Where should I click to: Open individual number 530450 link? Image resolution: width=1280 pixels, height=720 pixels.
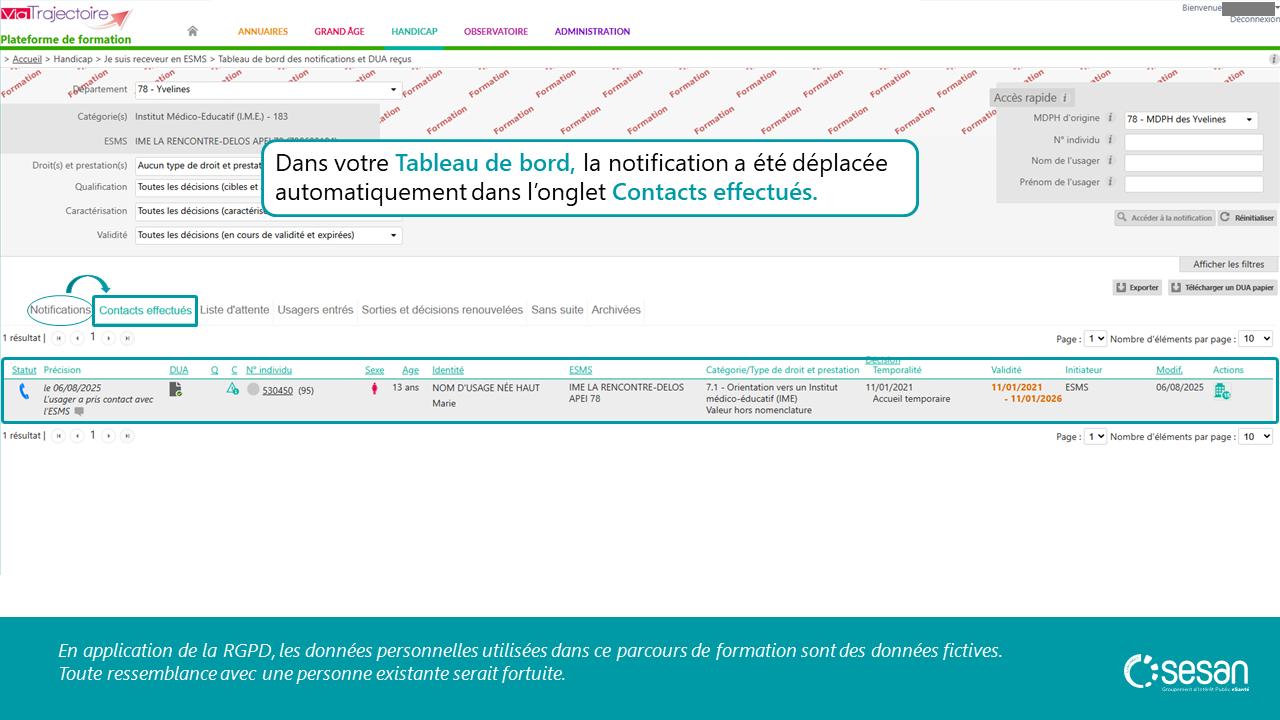277,391
